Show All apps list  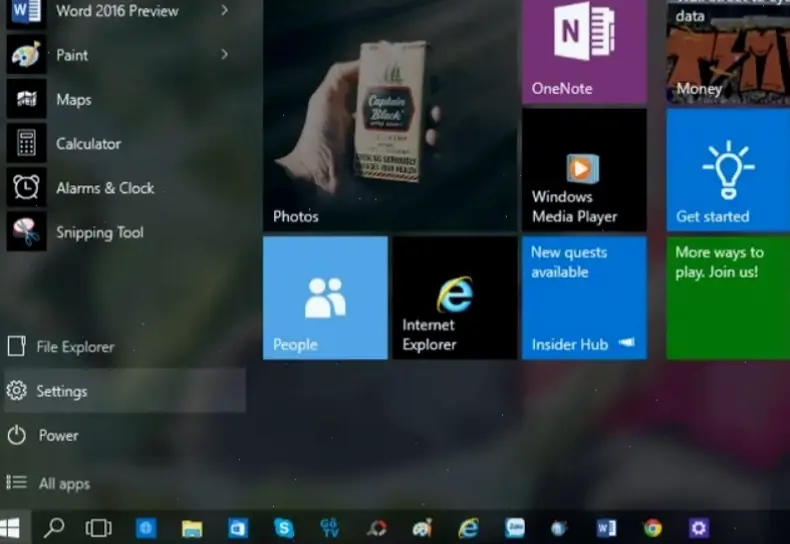point(64,484)
